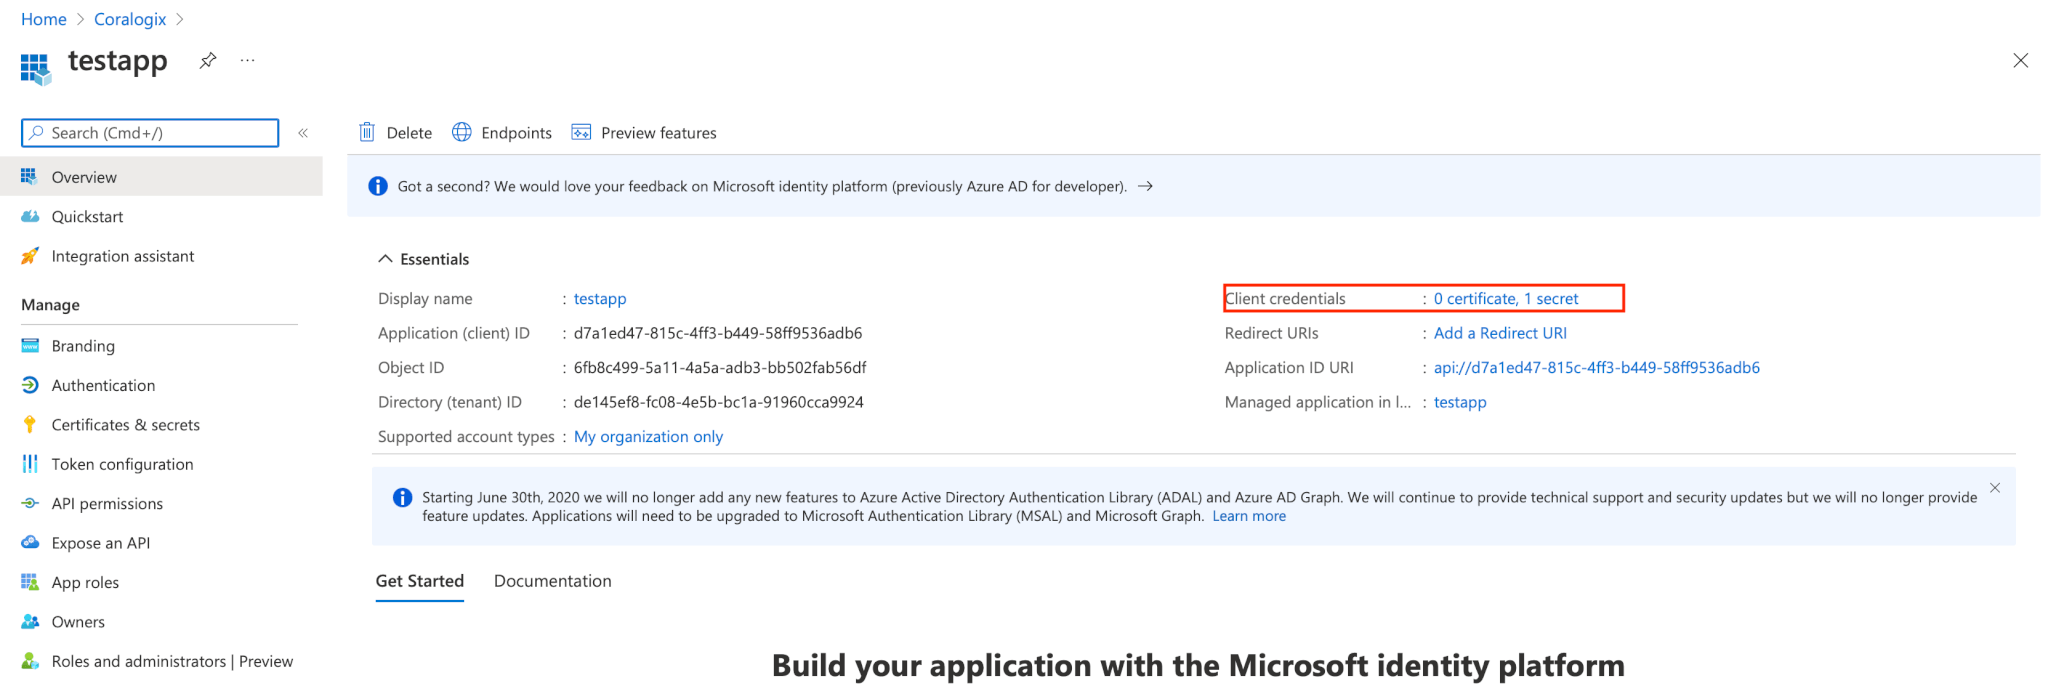
Task: Click the Roles and administrators icon
Action: point(30,661)
